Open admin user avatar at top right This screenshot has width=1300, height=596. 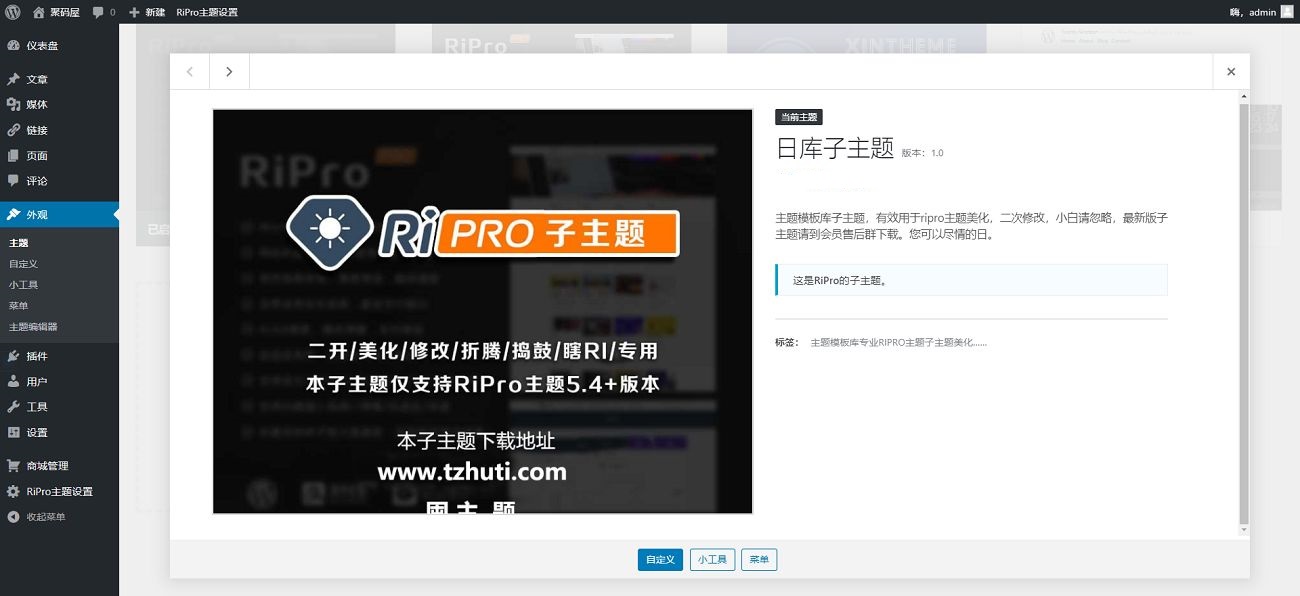(1287, 12)
